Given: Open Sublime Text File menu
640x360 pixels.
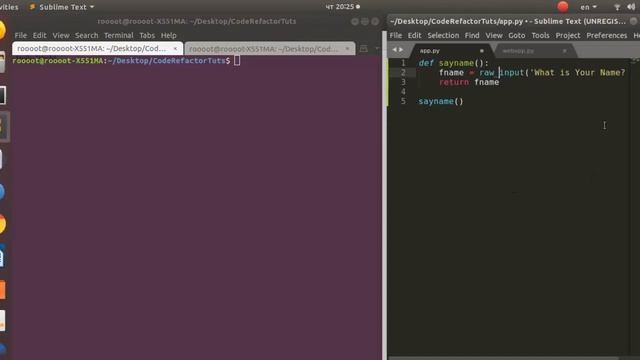Looking at the screenshot, I should pos(396,36).
